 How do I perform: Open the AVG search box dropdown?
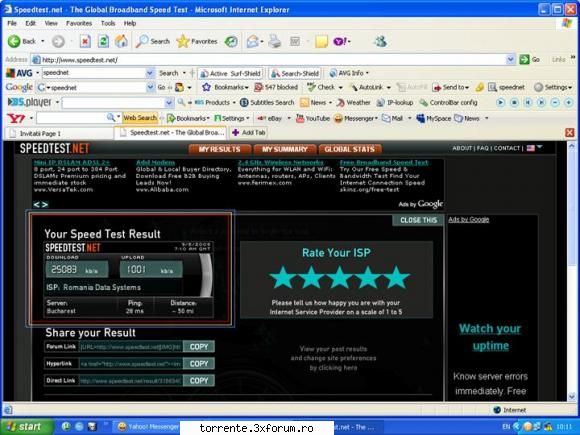pos(150,73)
